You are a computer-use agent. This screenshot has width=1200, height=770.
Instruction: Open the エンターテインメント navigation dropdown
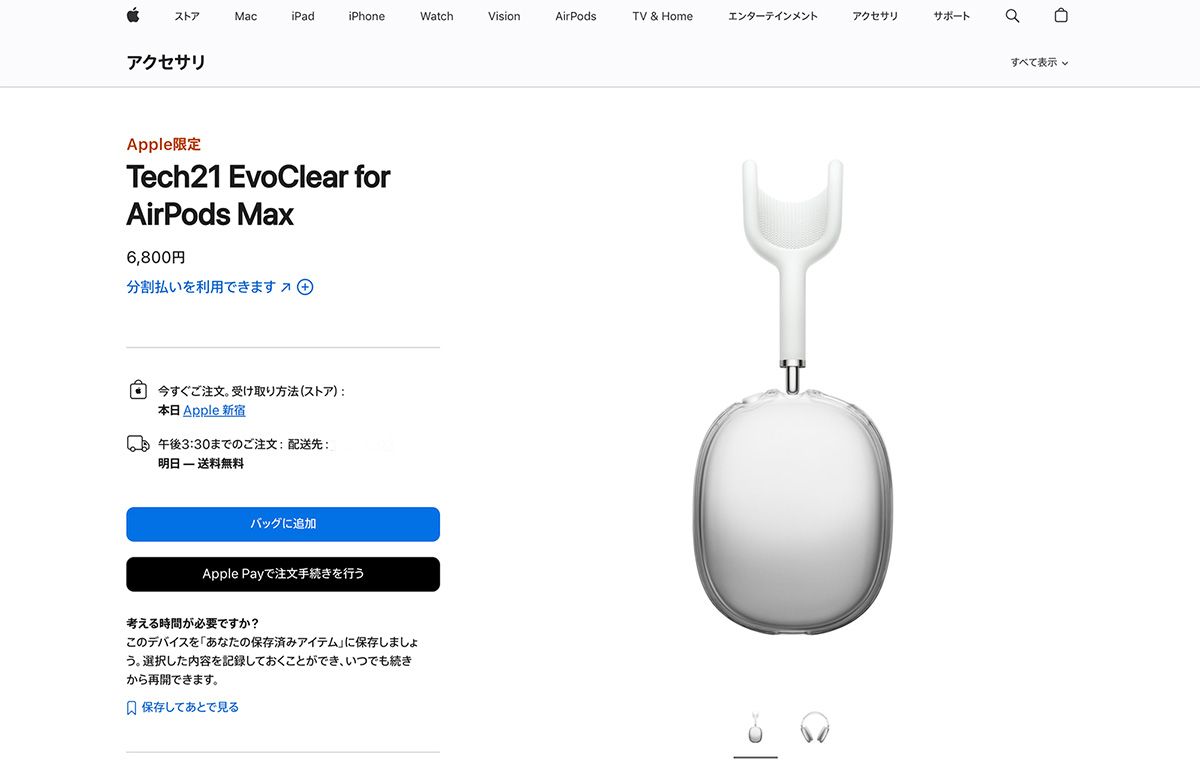click(x=772, y=16)
